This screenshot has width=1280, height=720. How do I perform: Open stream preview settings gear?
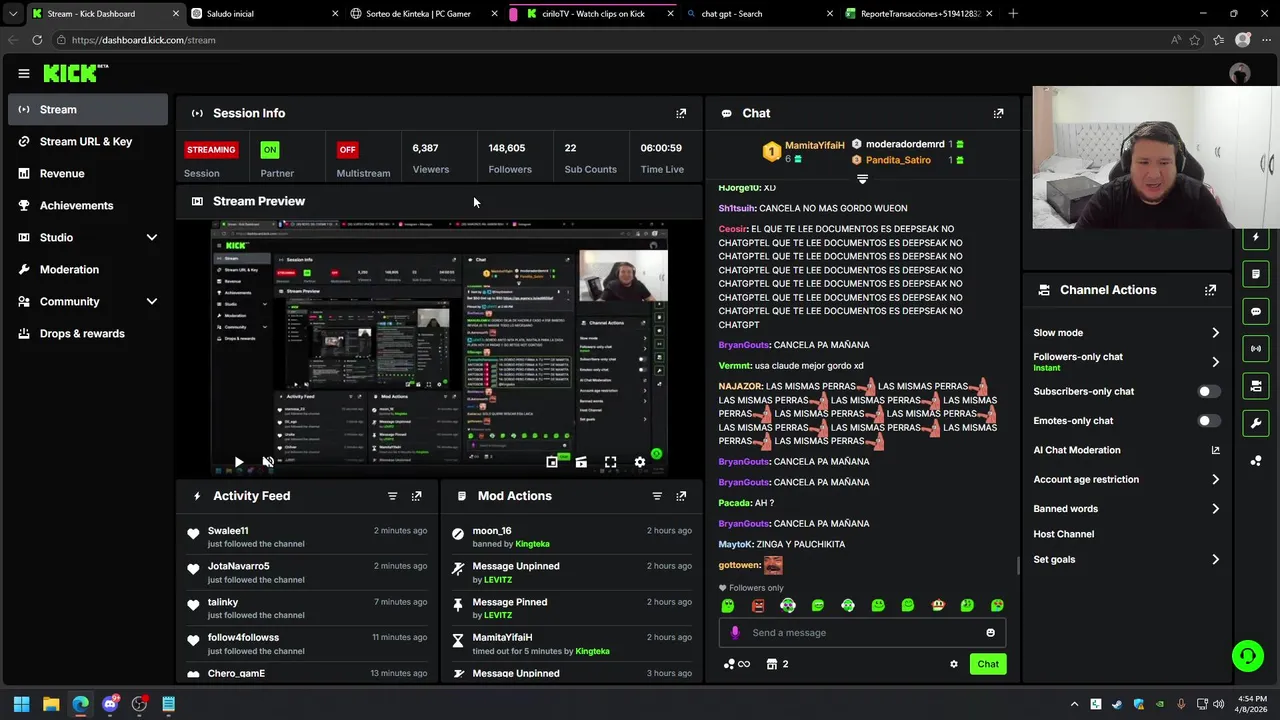click(x=640, y=462)
